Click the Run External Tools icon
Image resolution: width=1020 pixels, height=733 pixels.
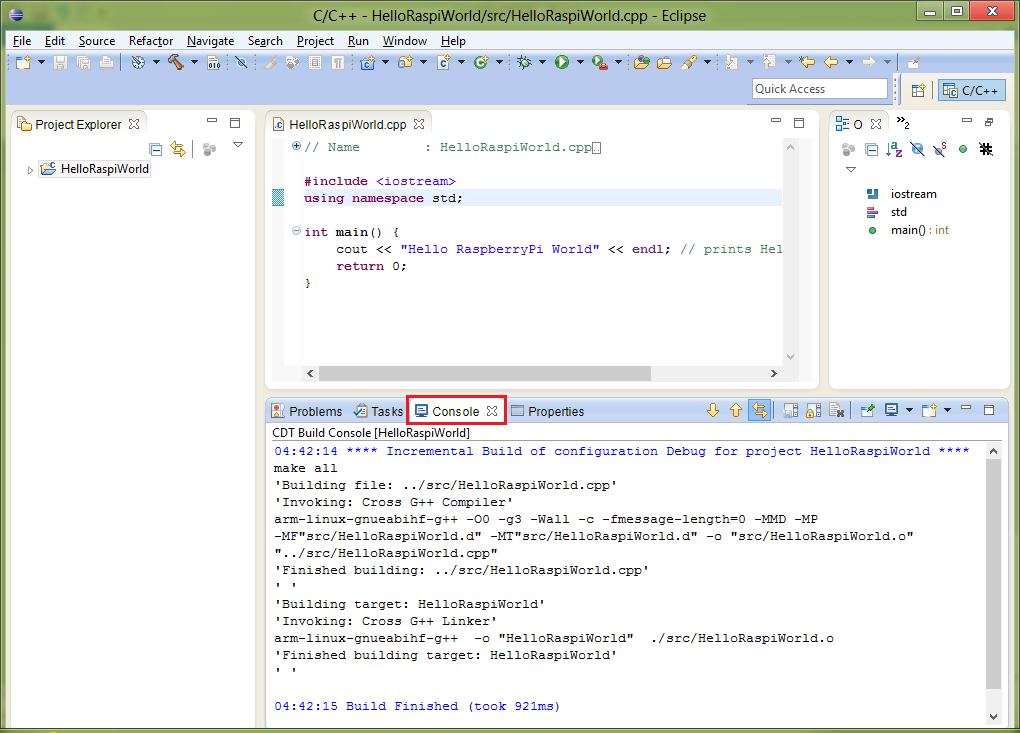point(599,62)
